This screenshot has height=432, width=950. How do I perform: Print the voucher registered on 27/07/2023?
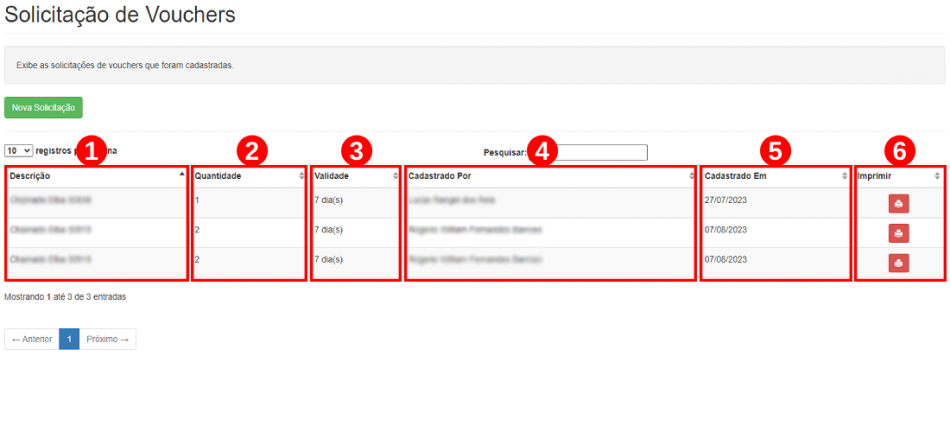pyautogui.click(x=899, y=204)
